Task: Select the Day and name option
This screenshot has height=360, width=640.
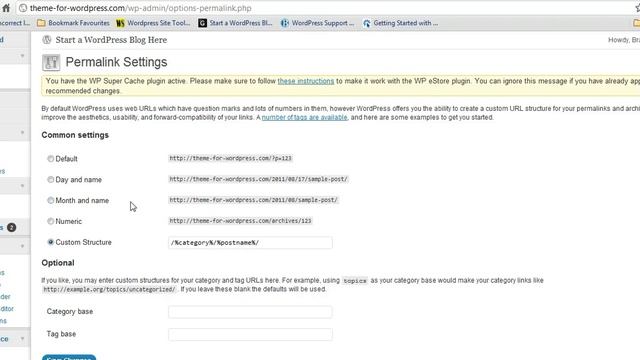Action: pyautogui.click(x=51, y=180)
